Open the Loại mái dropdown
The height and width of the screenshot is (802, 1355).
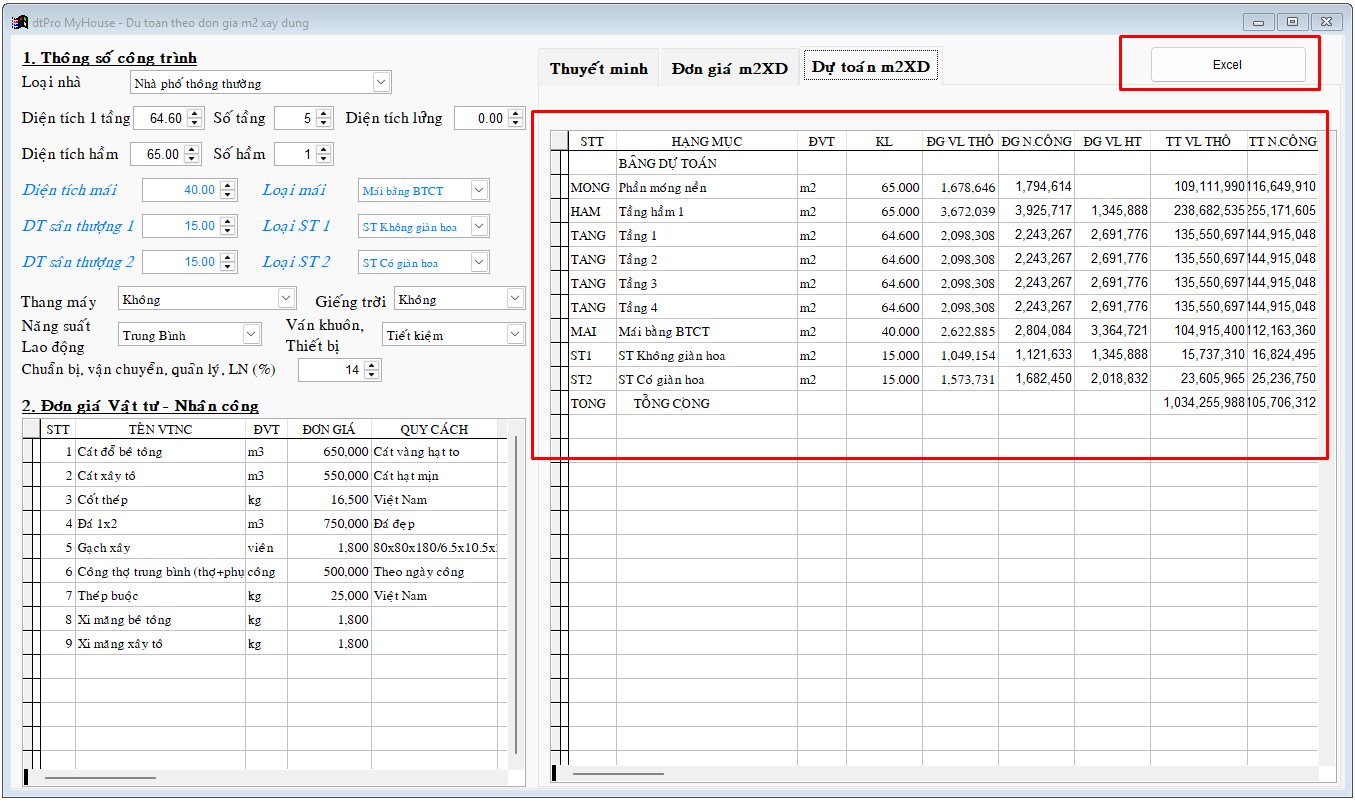[479, 191]
